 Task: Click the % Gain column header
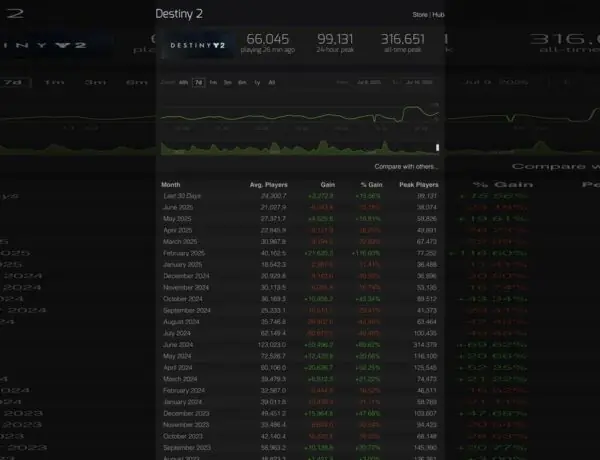pyautogui.click(x=371, y=184)
